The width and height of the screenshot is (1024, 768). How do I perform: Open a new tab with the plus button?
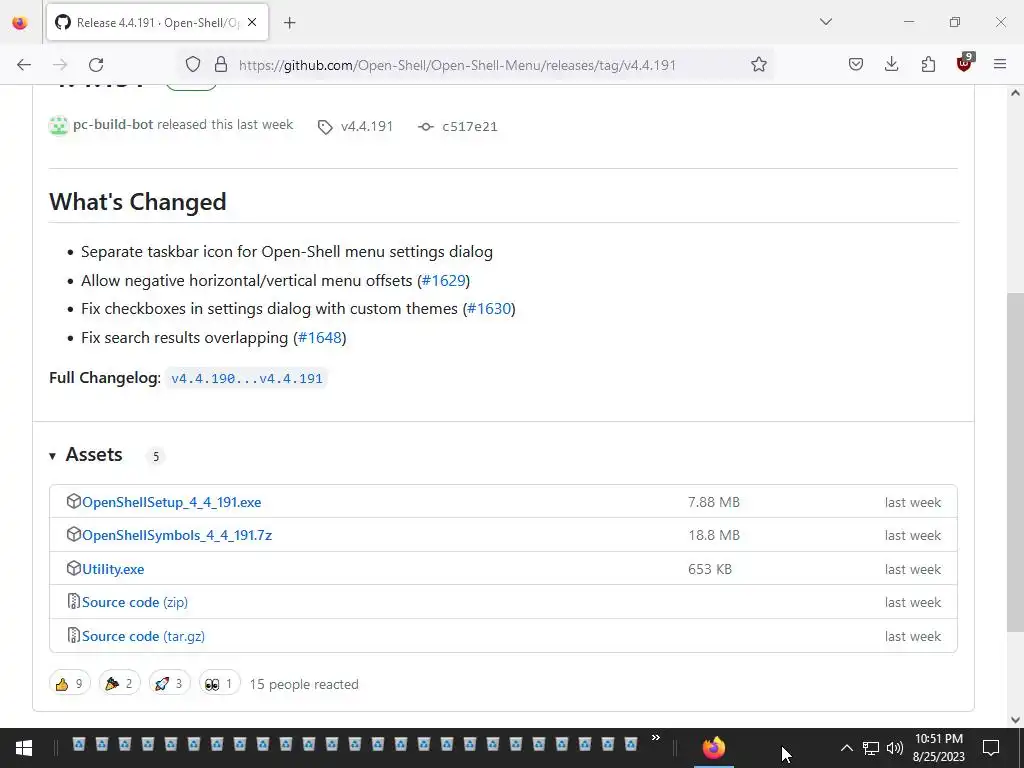coord(290,23)
